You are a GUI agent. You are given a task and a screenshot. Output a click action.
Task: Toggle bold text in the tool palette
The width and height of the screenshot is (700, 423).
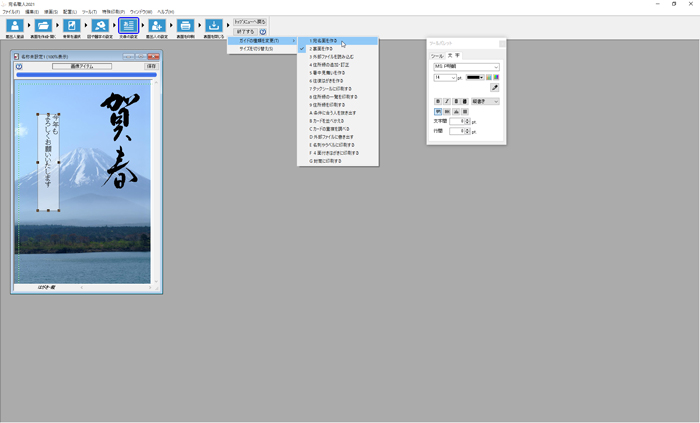click(438, 101)
